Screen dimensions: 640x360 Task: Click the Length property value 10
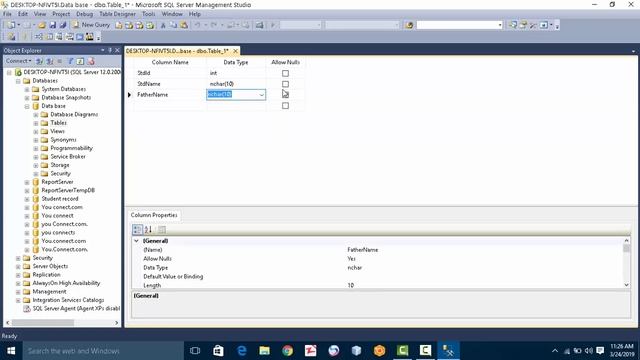pos(351,285)
